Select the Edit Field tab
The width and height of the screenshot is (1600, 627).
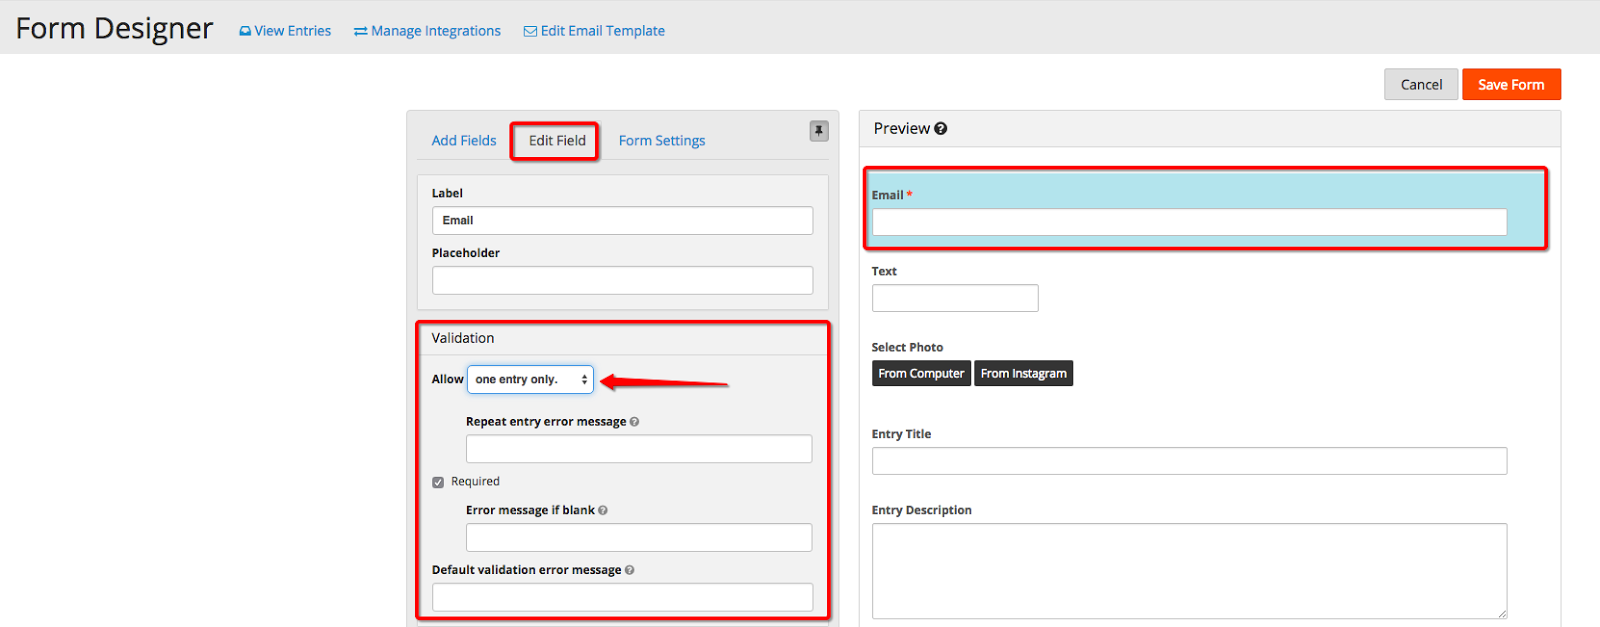557,141
